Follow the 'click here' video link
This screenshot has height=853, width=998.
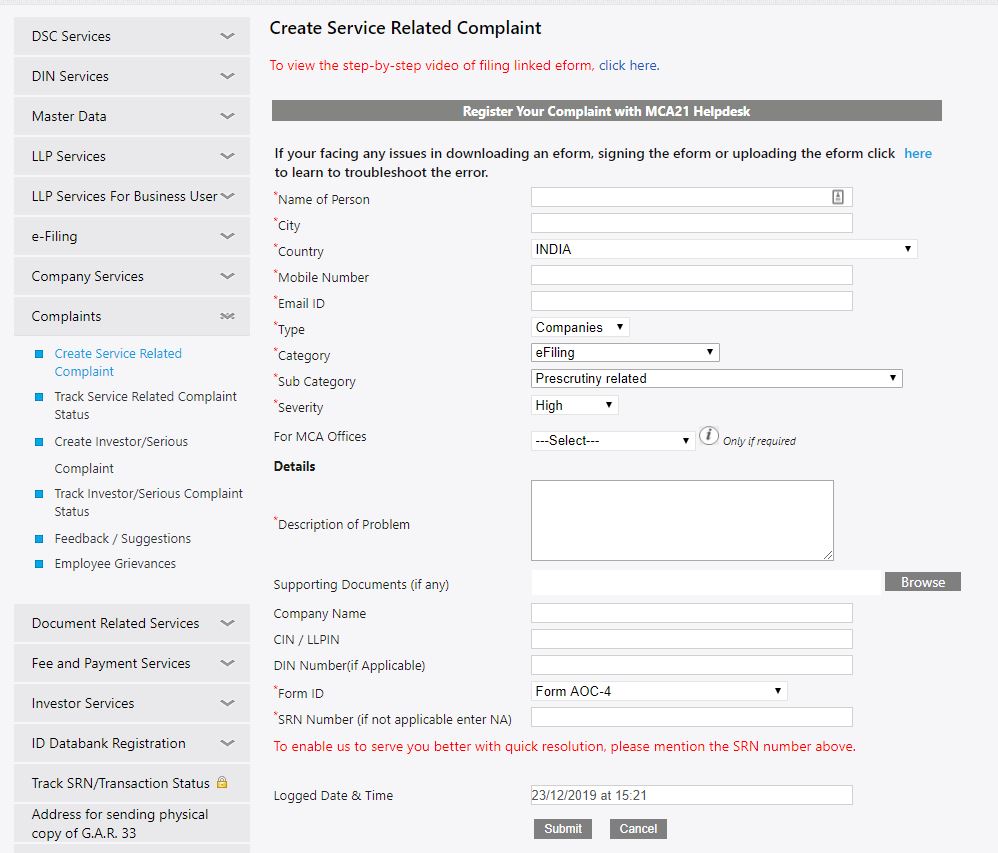pos(628,66)
